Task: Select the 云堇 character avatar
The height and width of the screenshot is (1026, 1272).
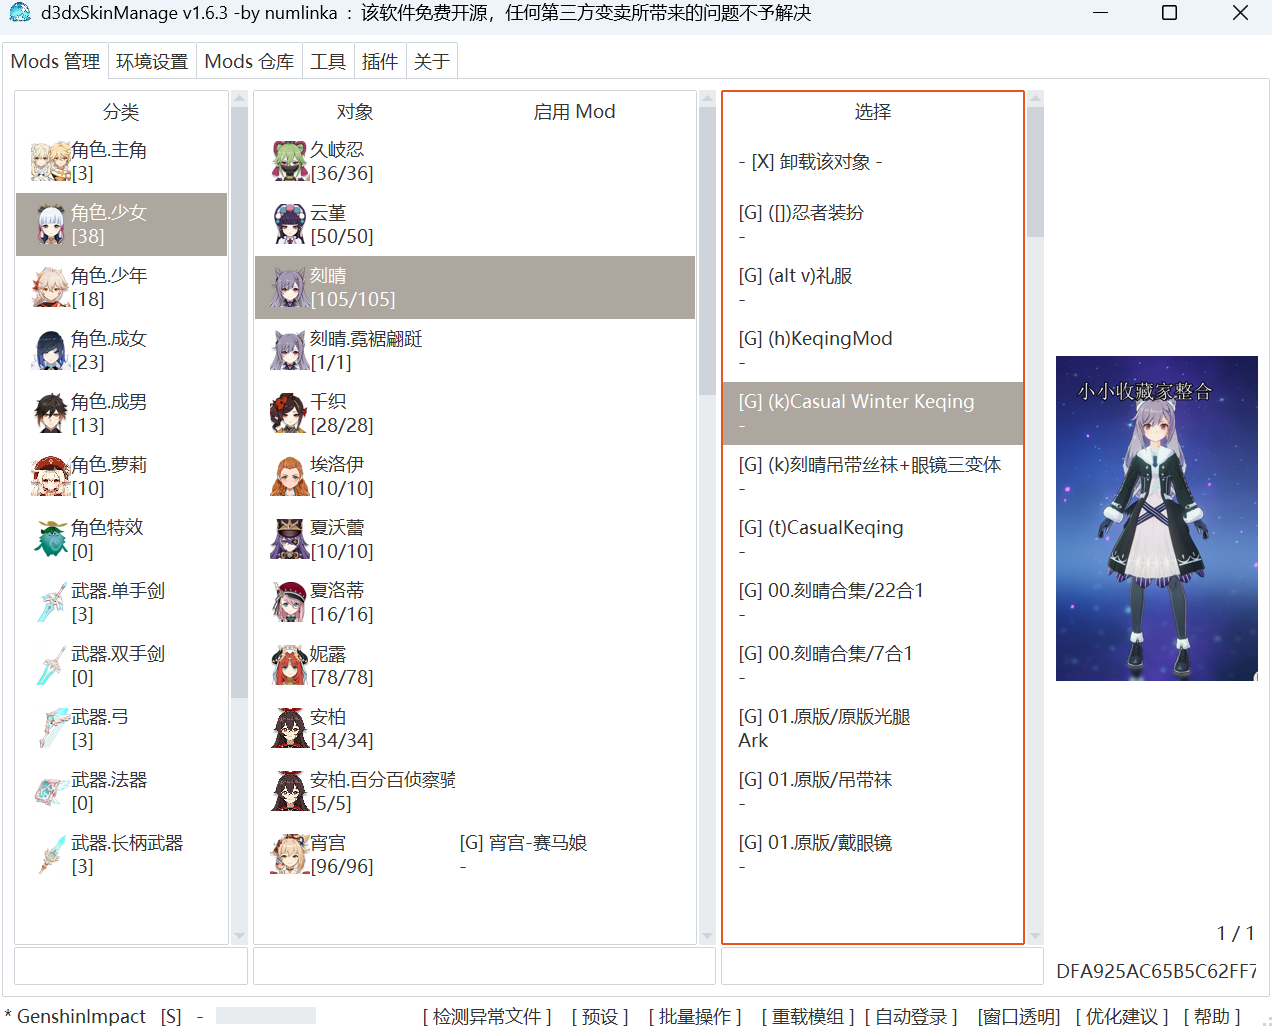Action: [289, 225]
